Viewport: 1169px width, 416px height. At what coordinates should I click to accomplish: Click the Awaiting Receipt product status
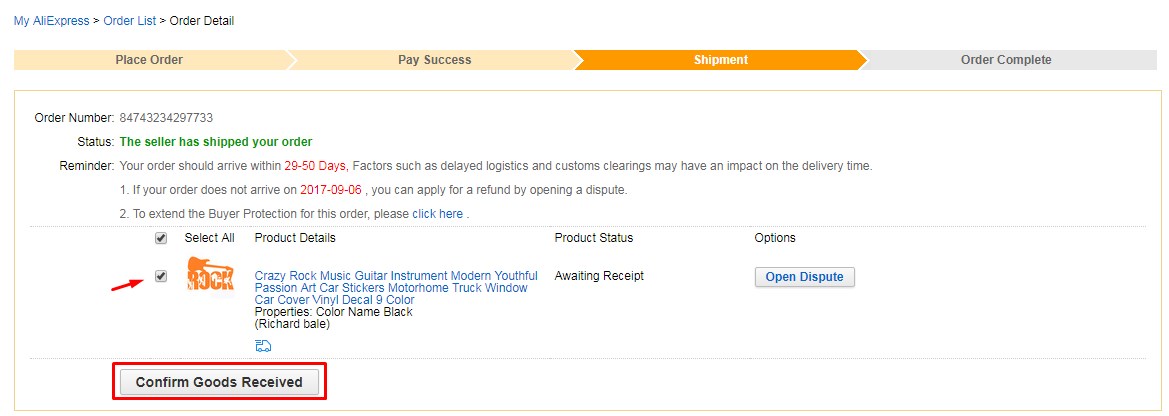pos(599,276)
